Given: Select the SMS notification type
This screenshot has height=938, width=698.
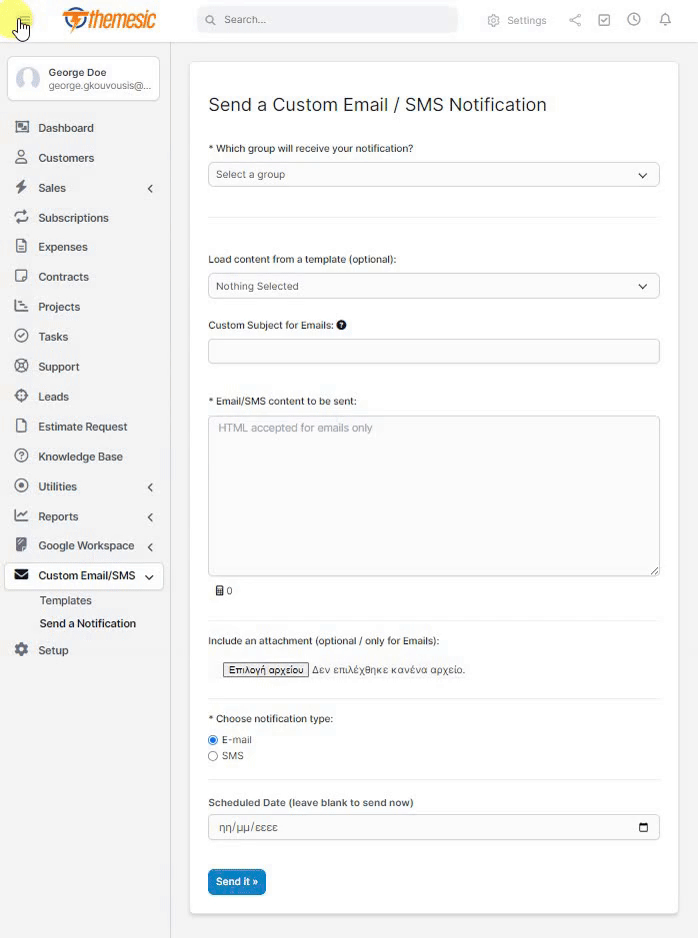Looking at the screenshot, I should pyautogui.click(x=213, y=756).
